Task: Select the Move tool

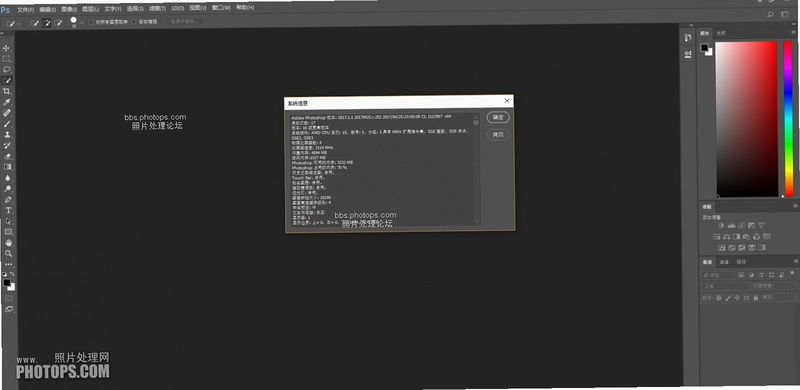Action: point(7,48)
